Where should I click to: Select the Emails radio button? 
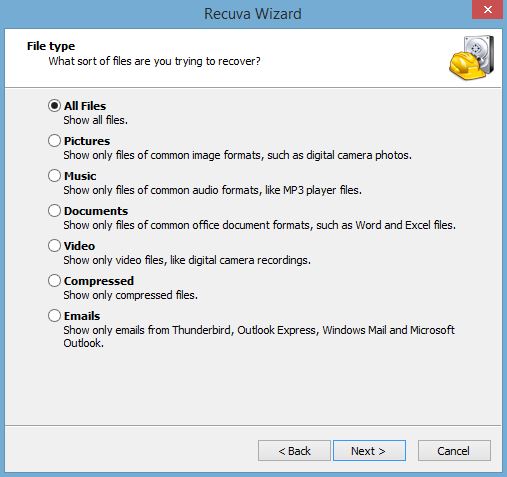[x=54, y=316]
